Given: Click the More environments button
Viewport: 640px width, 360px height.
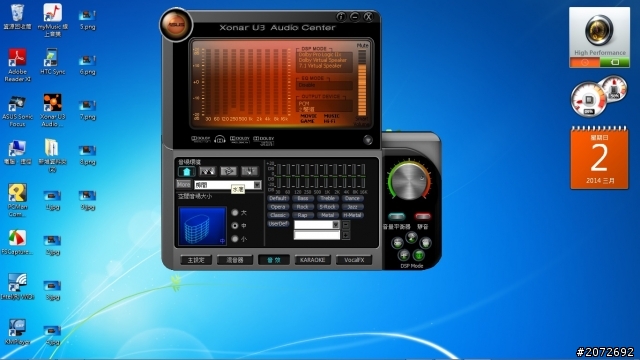Looking at the screenshot, I should (x=184, y=184).
